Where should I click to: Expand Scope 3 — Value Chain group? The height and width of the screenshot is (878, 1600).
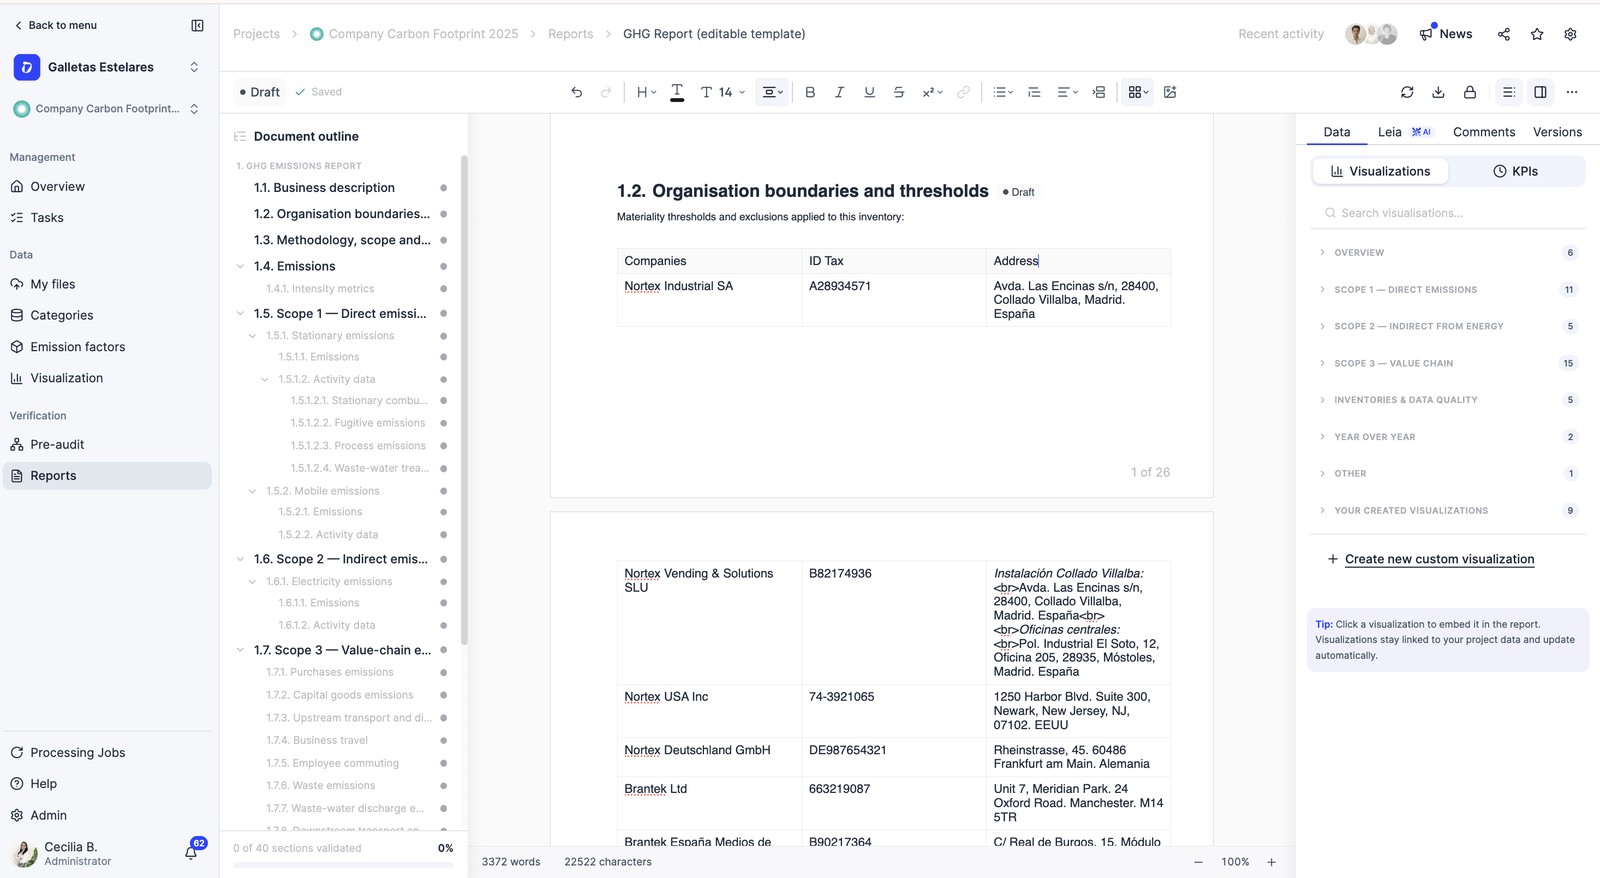point(1448,364)
